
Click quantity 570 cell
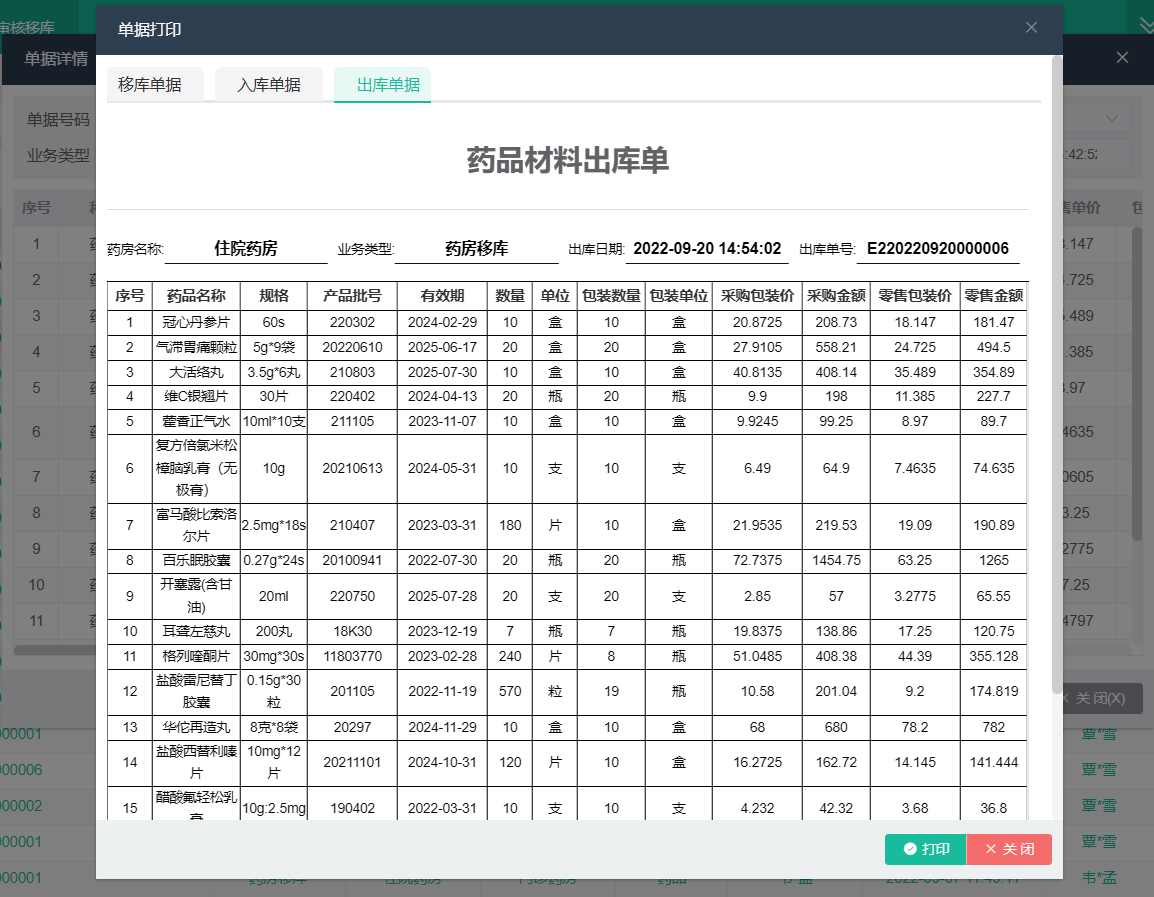(x=510, y=692)
